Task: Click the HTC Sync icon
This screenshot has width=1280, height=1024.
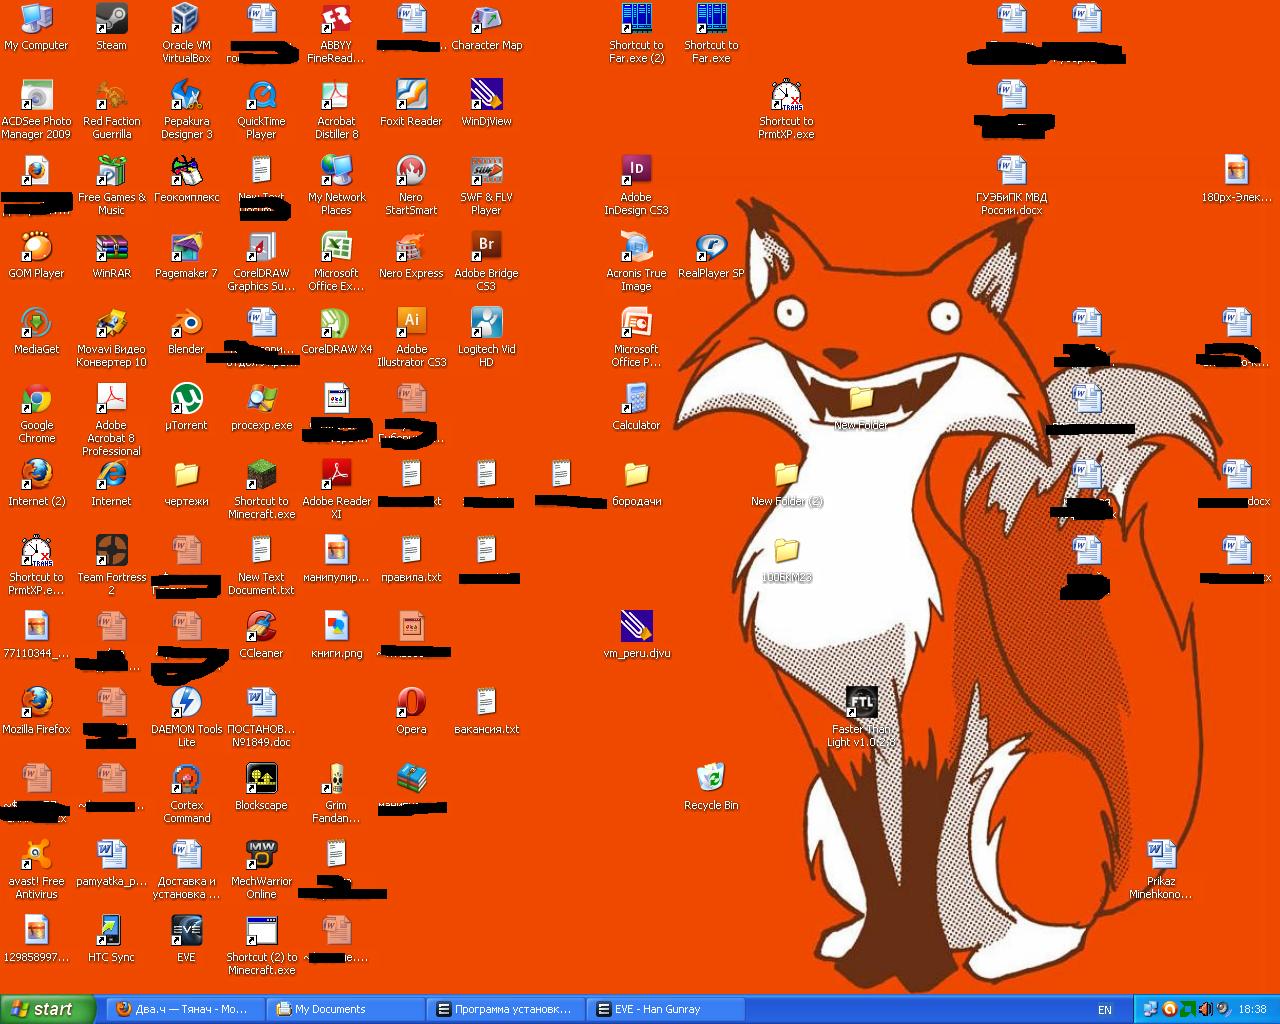Action: coord(111,940)
